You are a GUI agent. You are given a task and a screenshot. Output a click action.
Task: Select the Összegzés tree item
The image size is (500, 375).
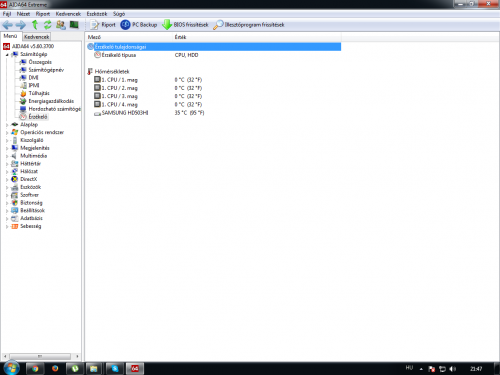36,62
